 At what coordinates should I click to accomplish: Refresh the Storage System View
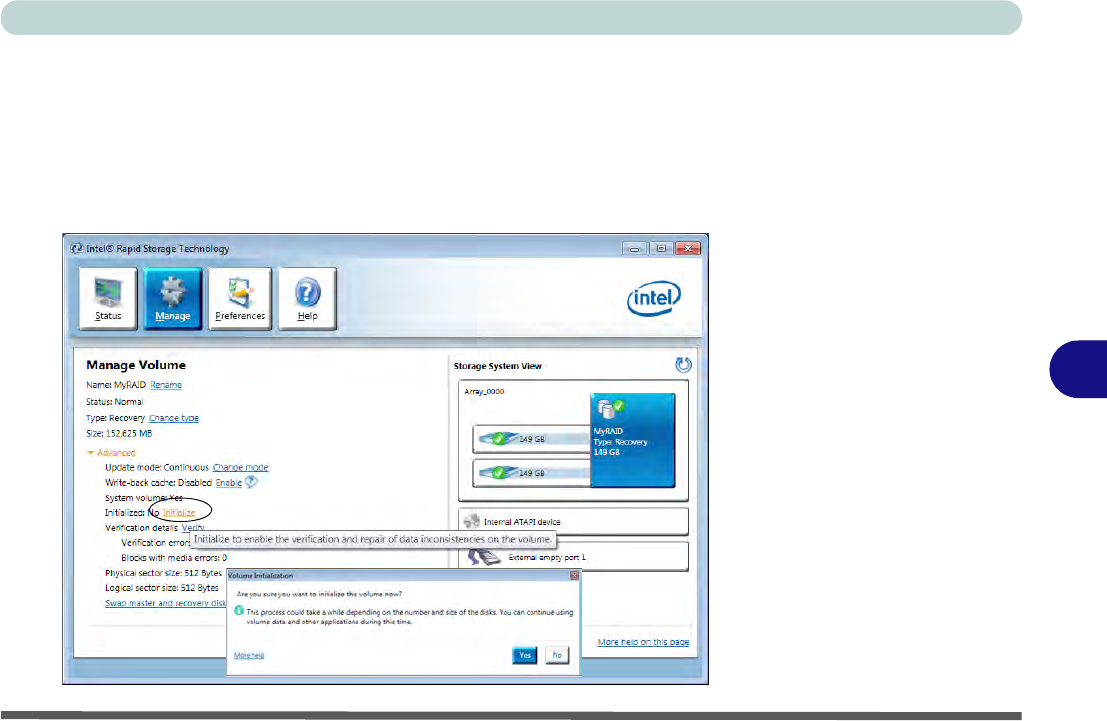(x=683, y=365)
